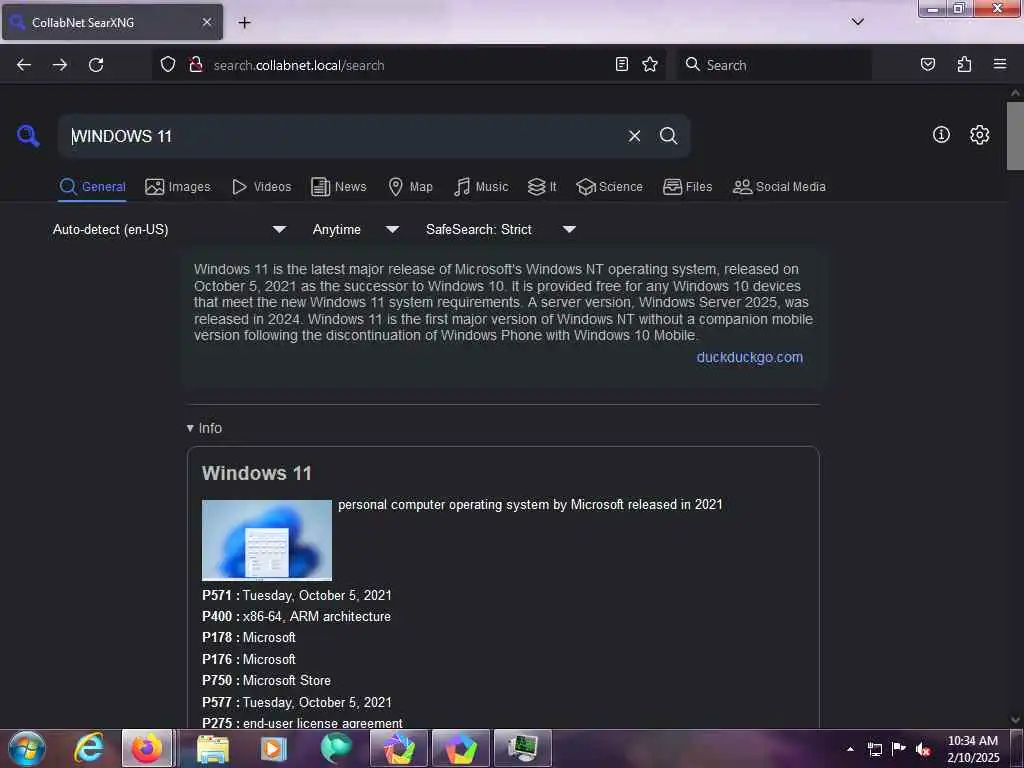Switch to the Music category tab
This screenshot has height=768, width=1024.
pos(481,187)
